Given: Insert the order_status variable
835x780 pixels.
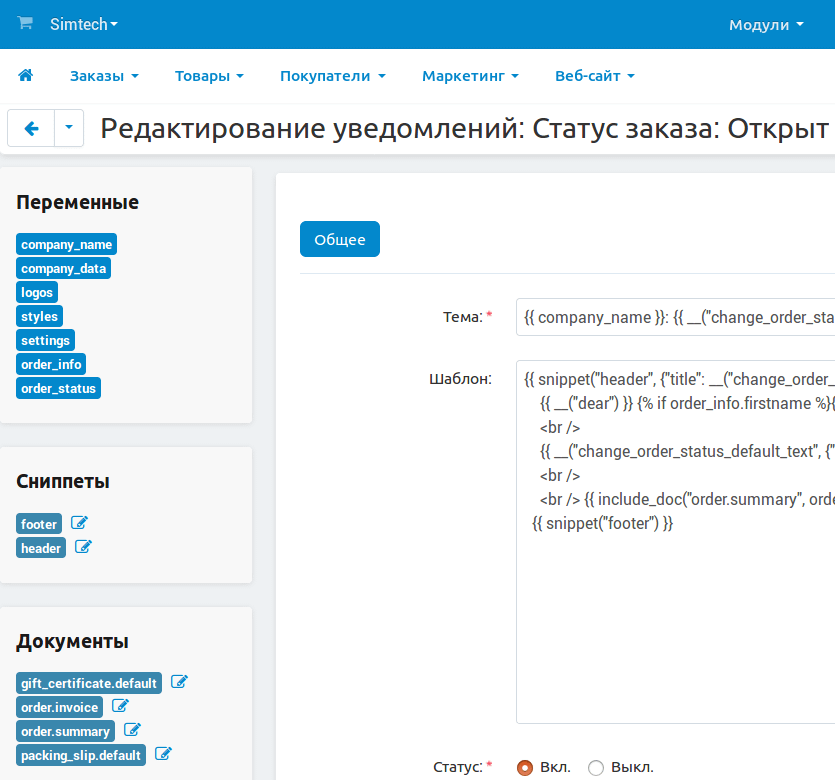Looking at the screenshot, I should tap(58, 387).
